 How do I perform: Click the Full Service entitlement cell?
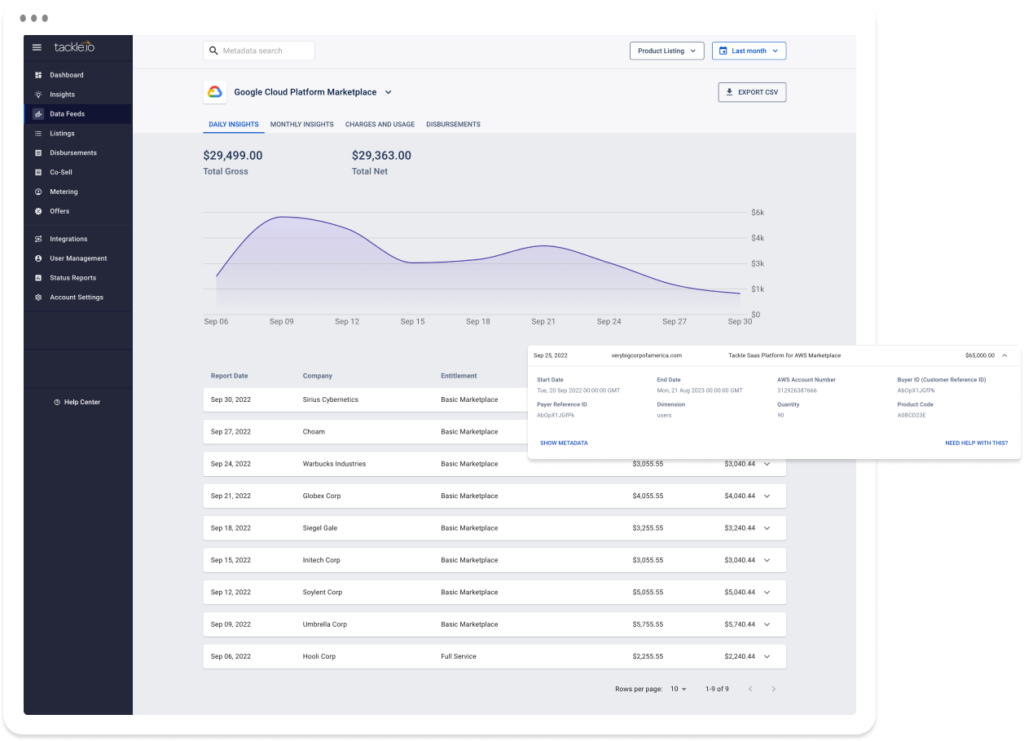458,656
